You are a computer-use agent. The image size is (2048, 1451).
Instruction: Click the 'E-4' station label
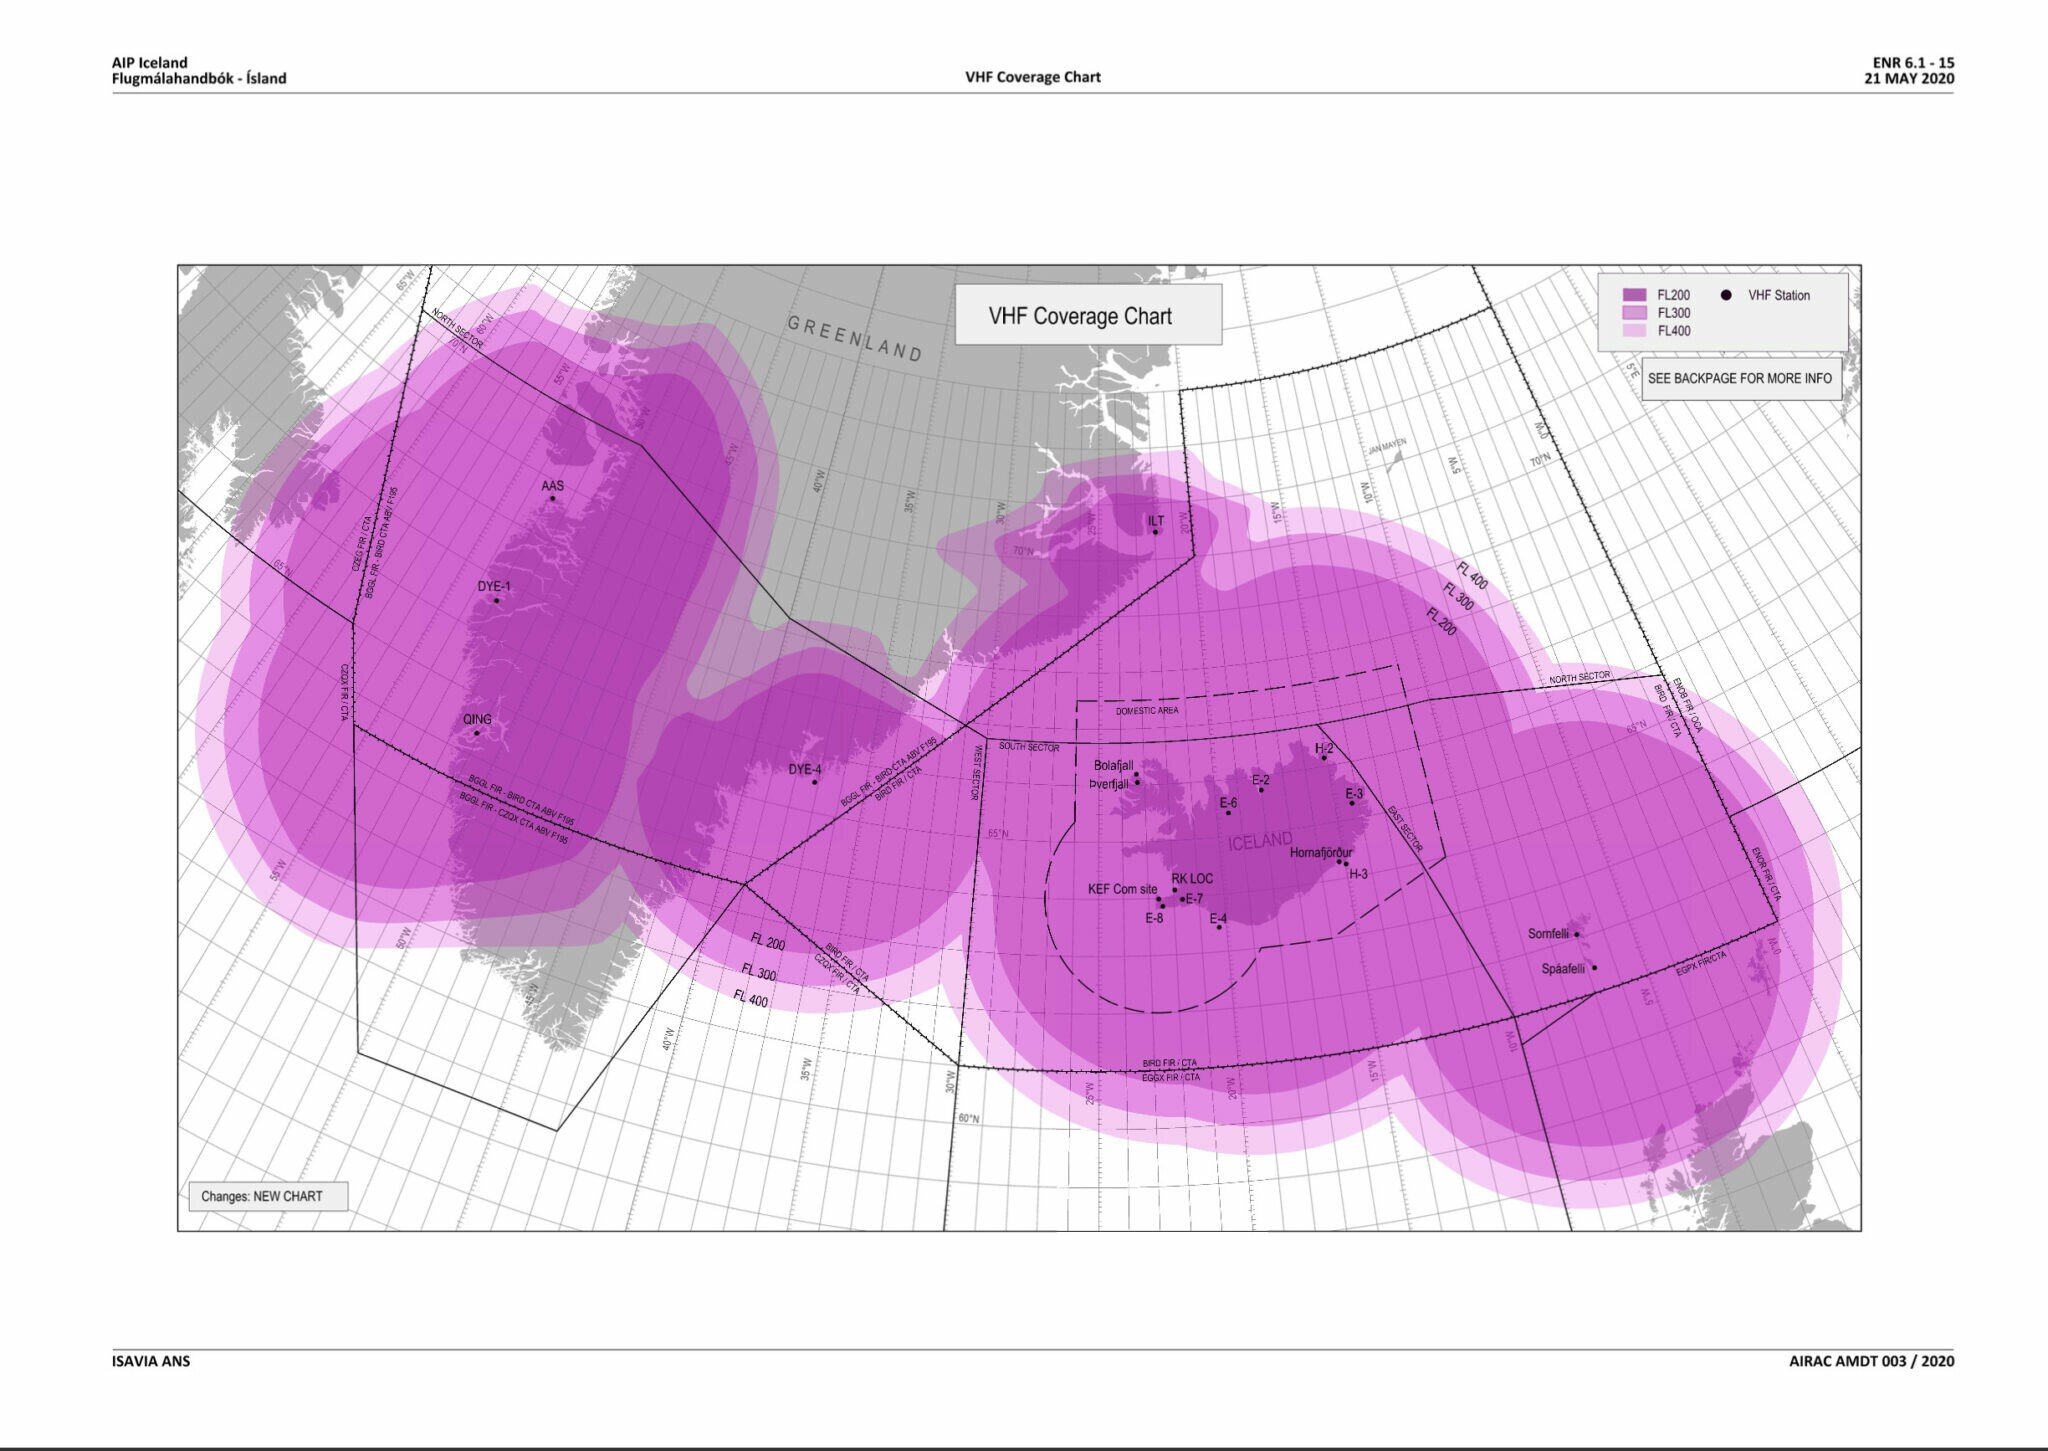(x=1218, y=919)
